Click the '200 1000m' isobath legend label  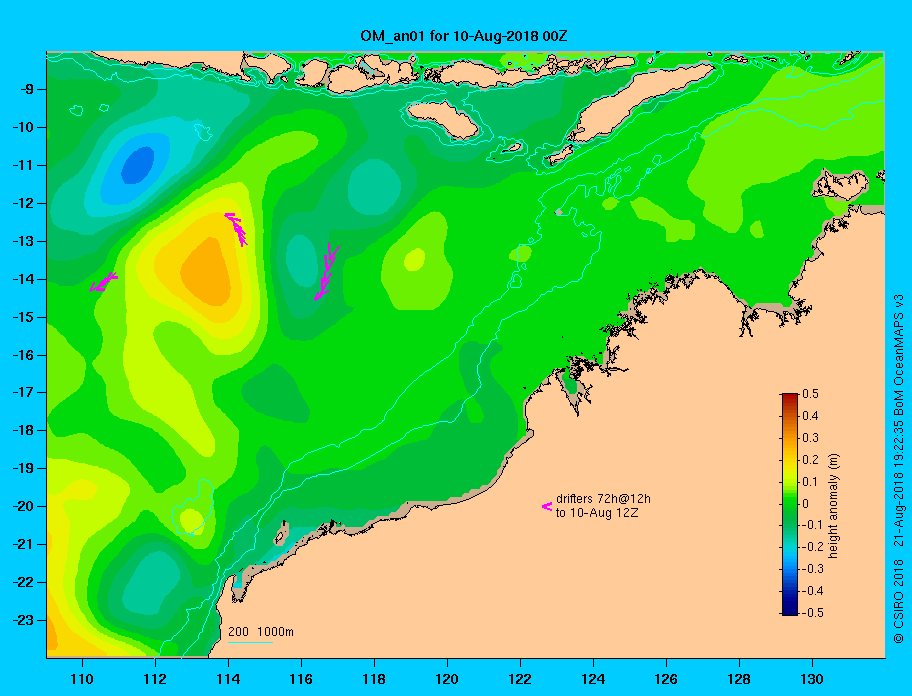tap(261, 631)
